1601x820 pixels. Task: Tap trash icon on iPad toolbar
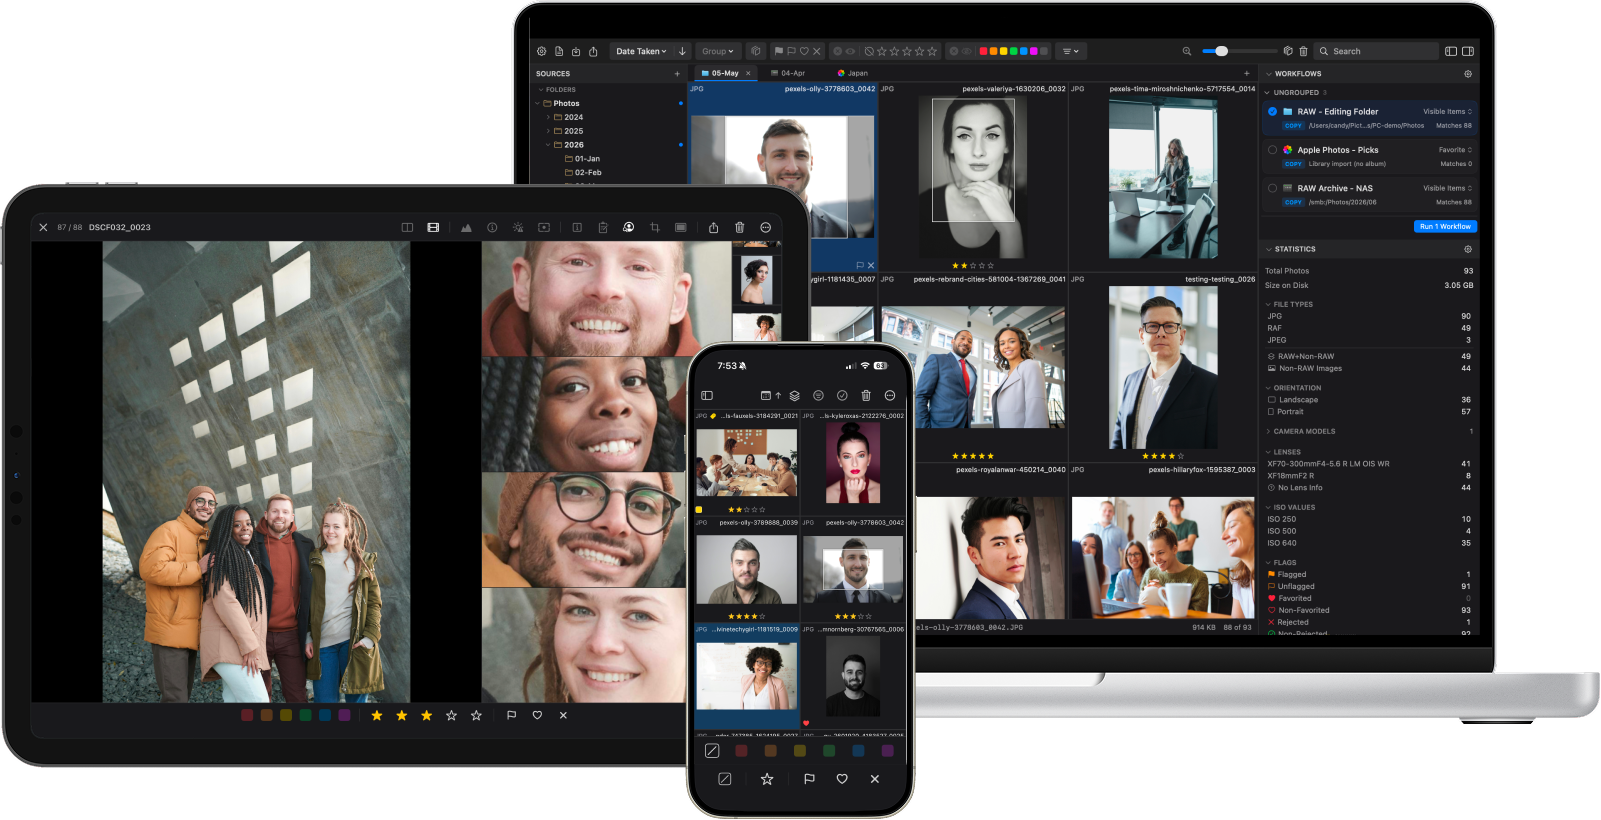[740, 227]
